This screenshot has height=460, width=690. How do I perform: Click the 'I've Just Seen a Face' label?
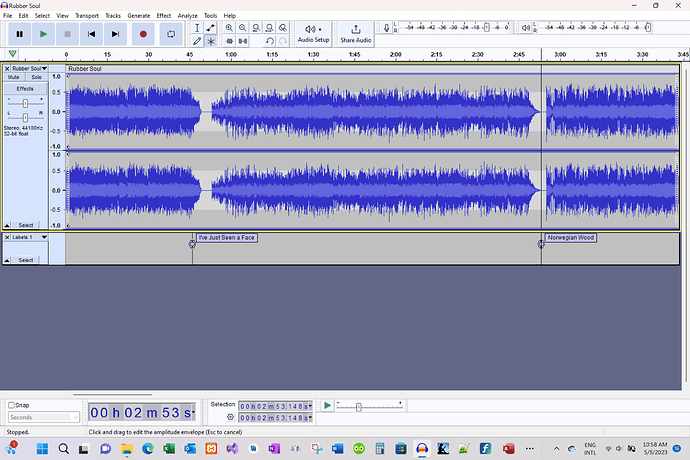click(227, 238)
